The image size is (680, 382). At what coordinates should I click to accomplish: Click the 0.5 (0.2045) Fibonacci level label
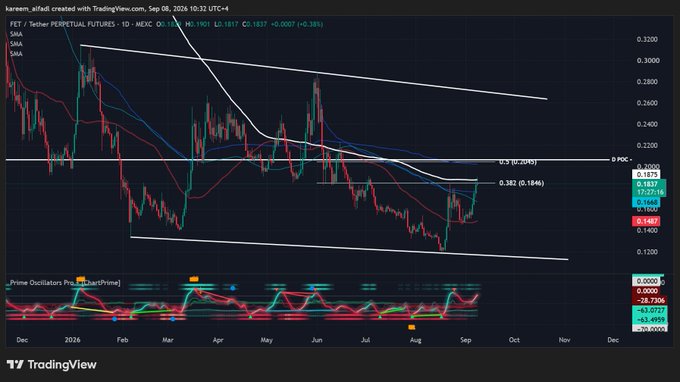coord(518,162)
